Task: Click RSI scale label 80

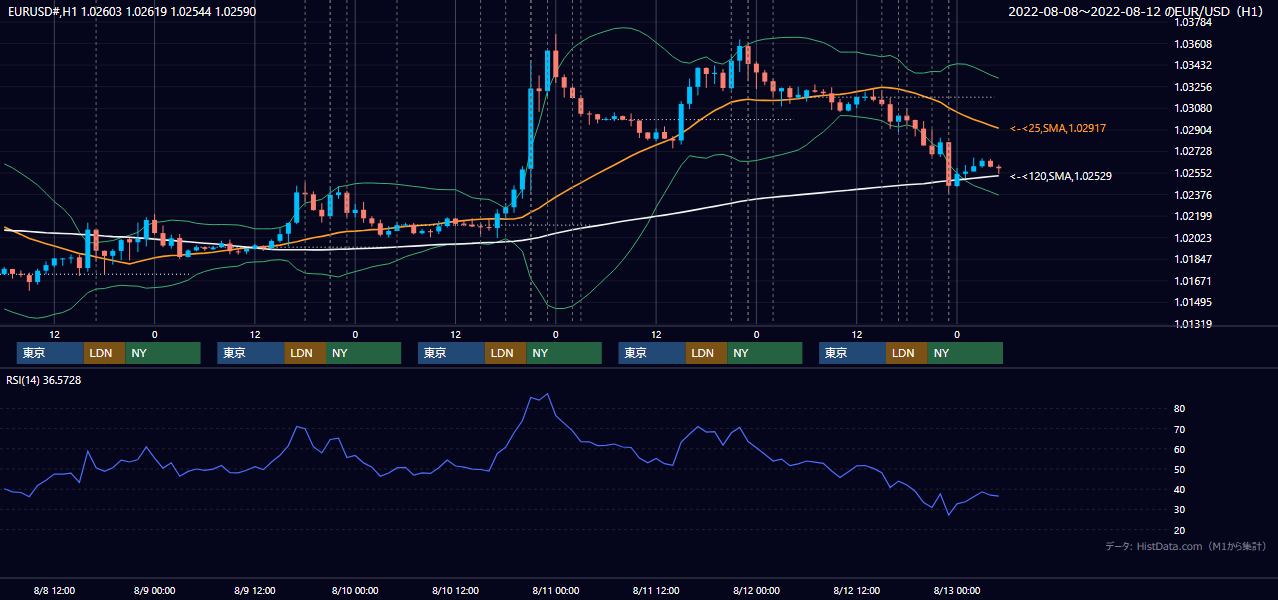Action: [1180, 409]
